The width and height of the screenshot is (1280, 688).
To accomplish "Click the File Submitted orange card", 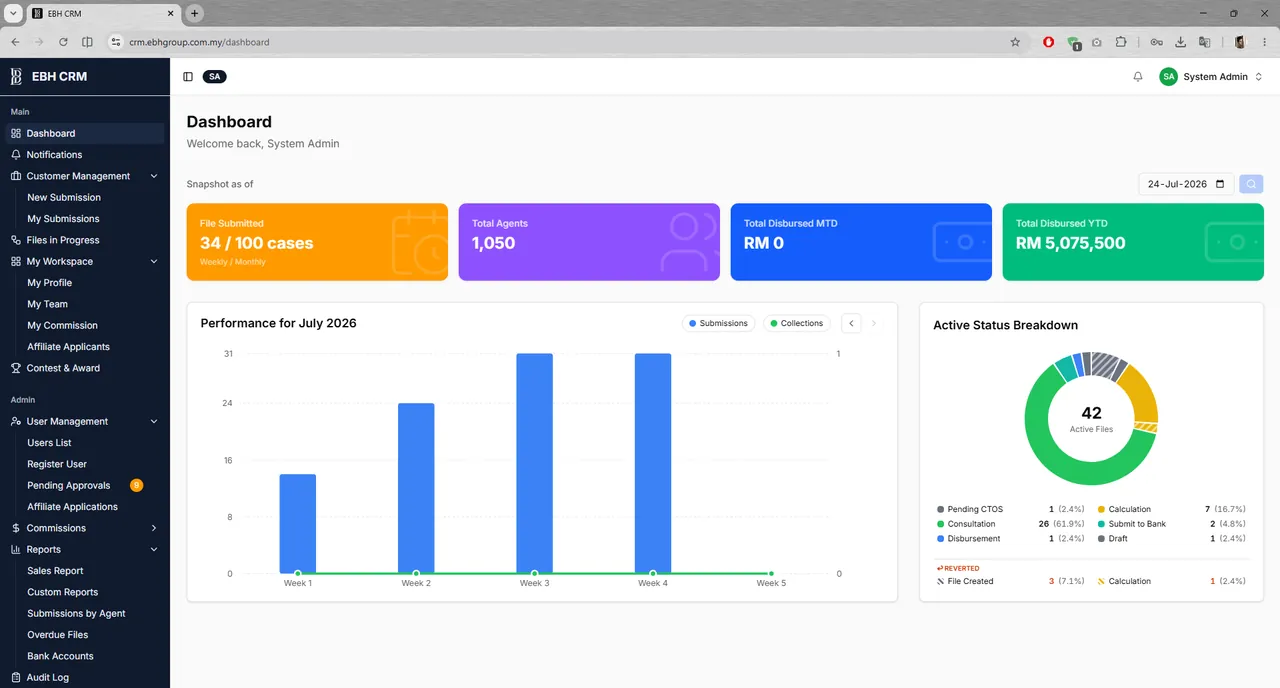I will 317,242.
